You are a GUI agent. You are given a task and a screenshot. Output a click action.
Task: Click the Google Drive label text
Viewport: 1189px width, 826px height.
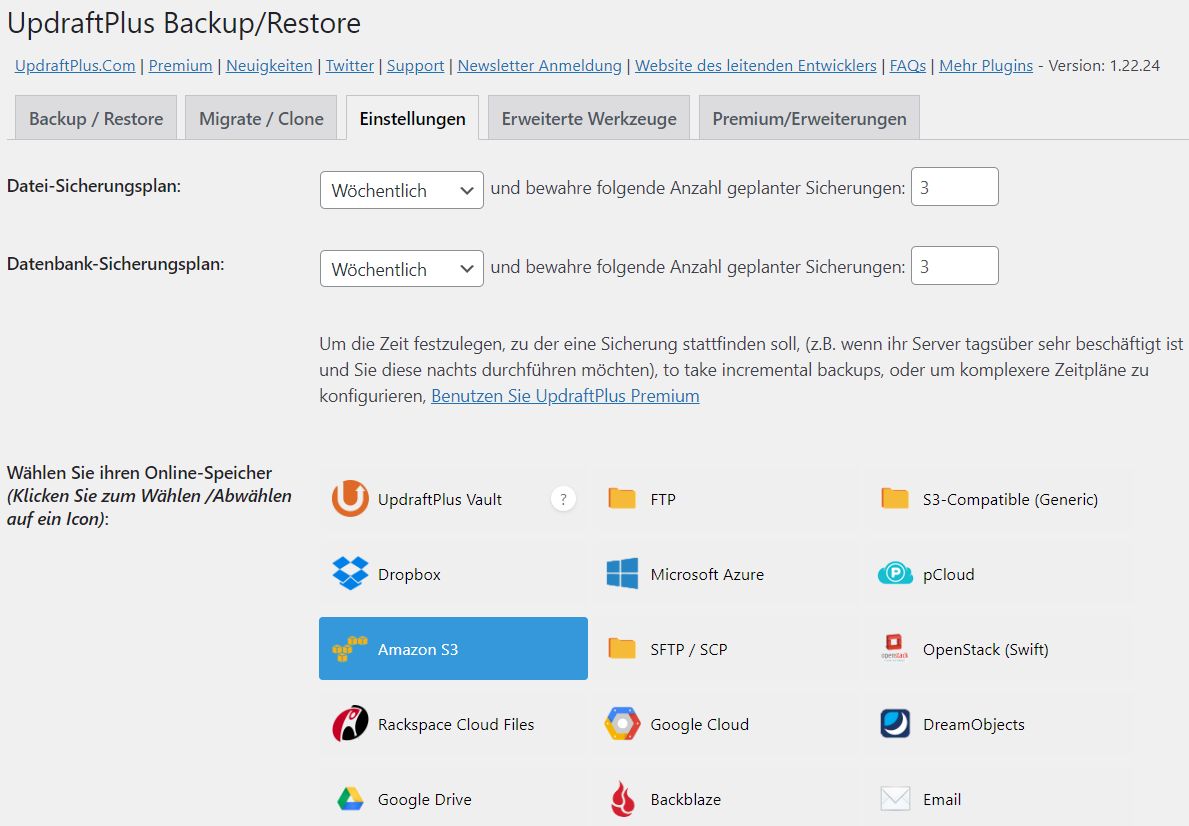tap(425, 799)
